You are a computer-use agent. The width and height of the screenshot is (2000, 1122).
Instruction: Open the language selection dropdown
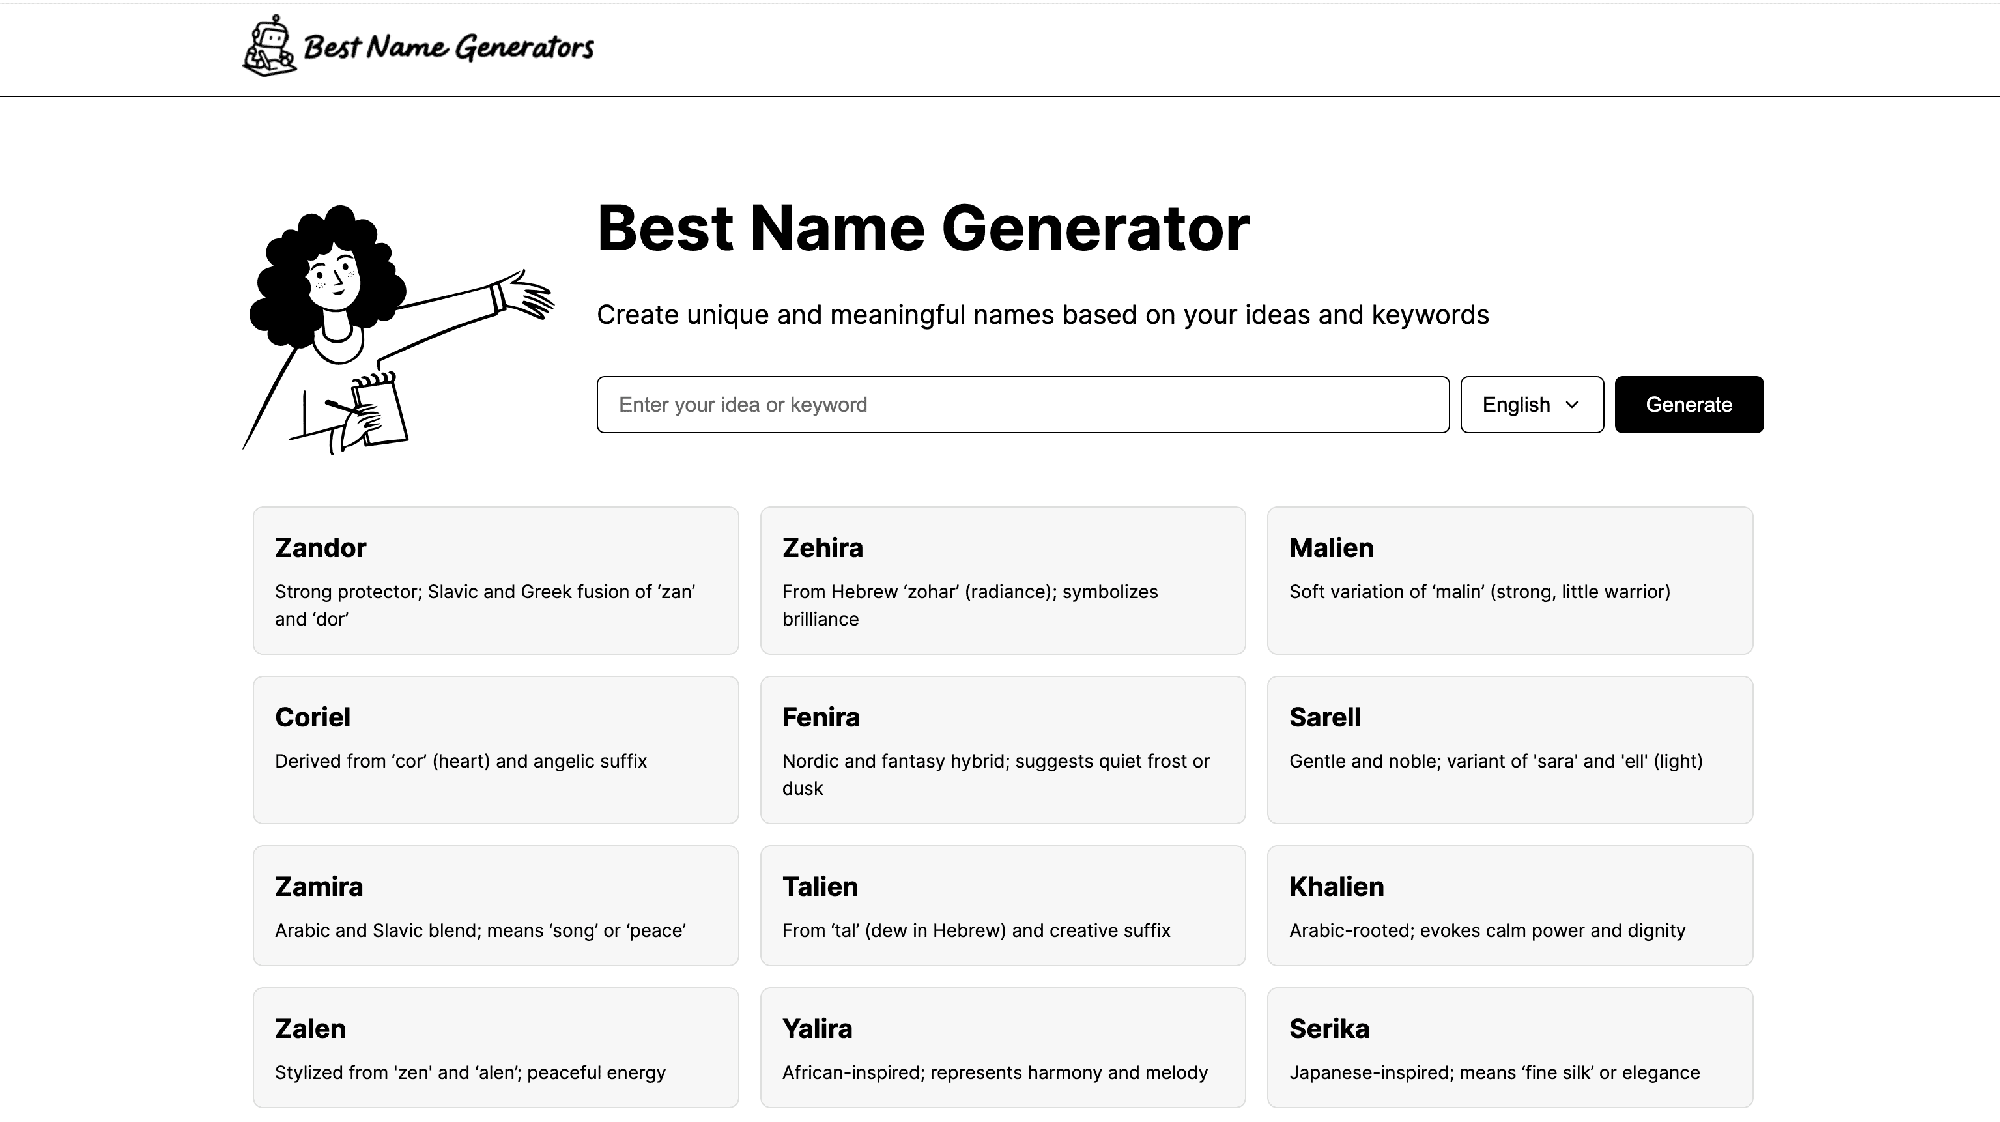1532,404
